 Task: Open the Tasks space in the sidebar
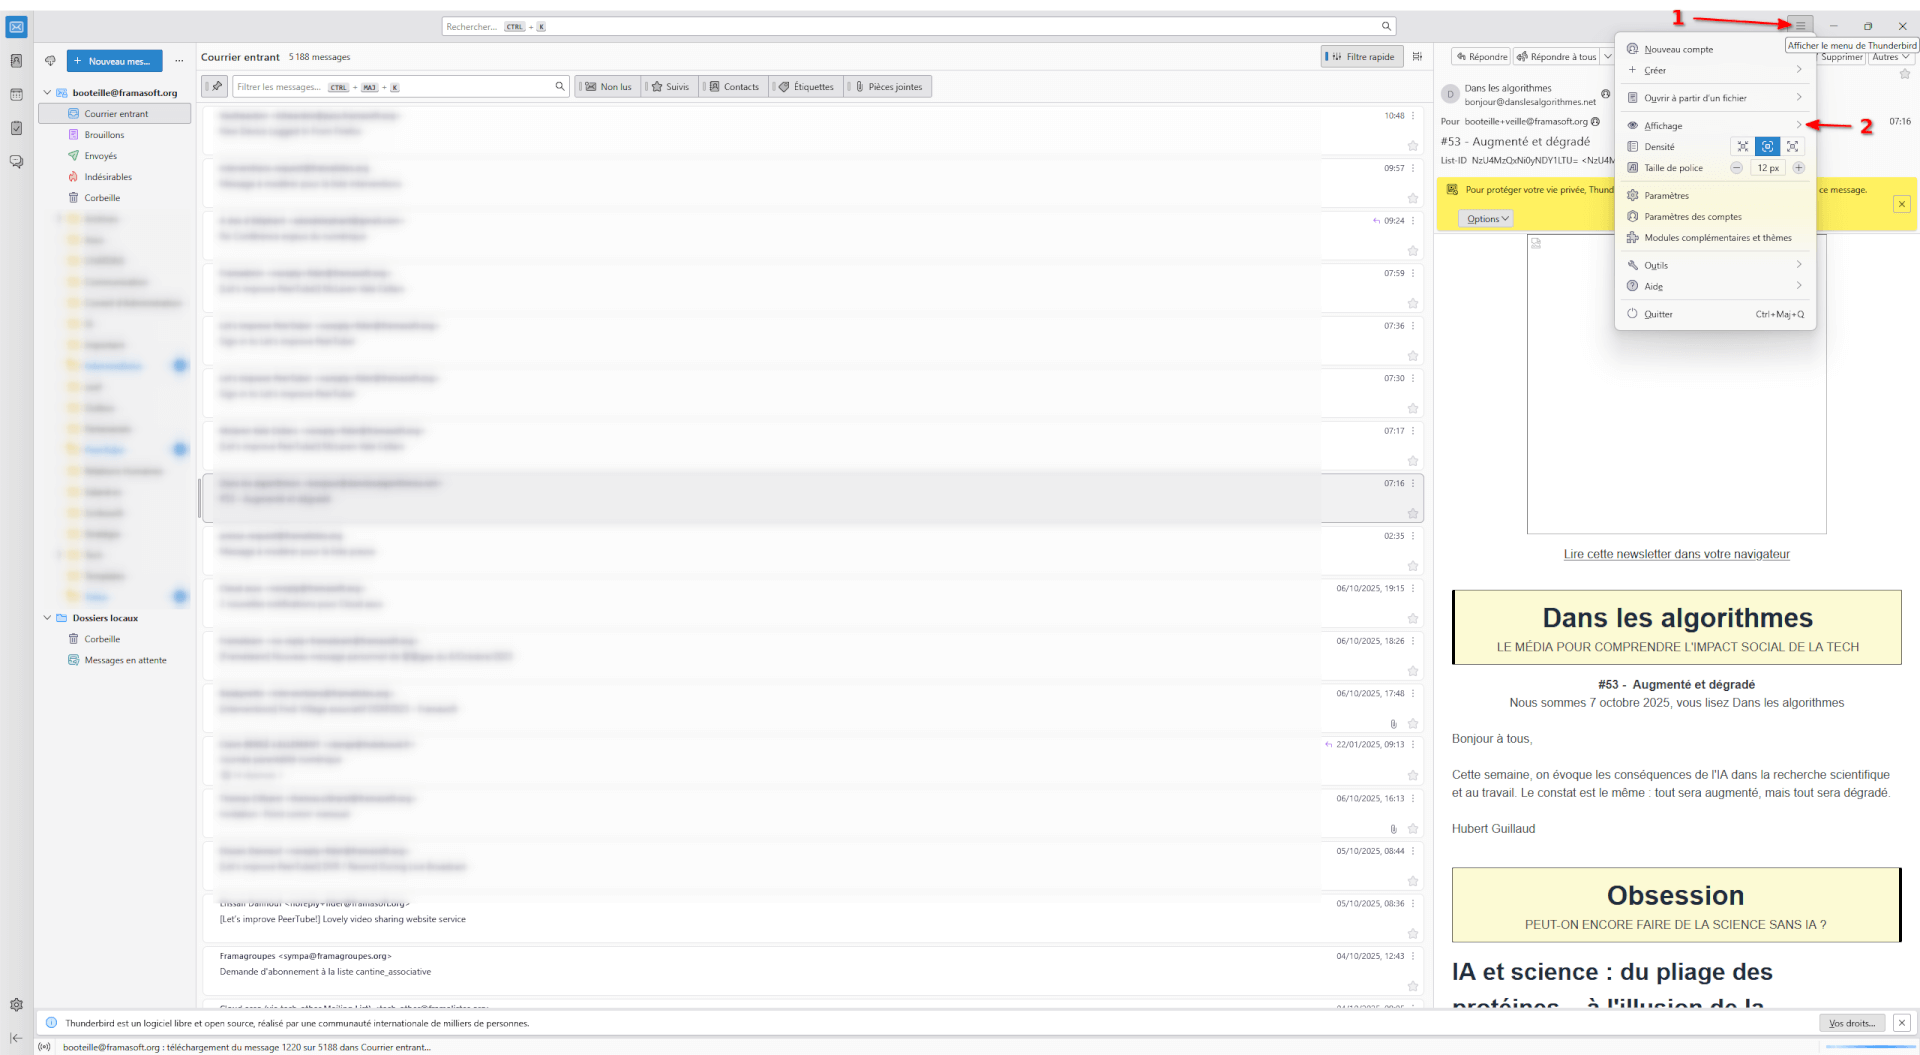16,128
